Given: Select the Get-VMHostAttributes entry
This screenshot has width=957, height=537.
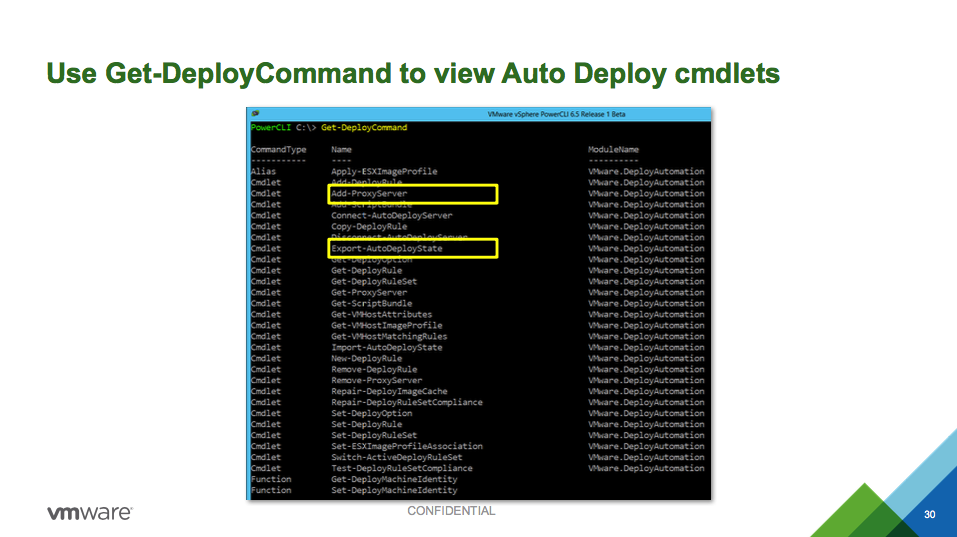Looking at the screenshot, I should coord(384,314).
